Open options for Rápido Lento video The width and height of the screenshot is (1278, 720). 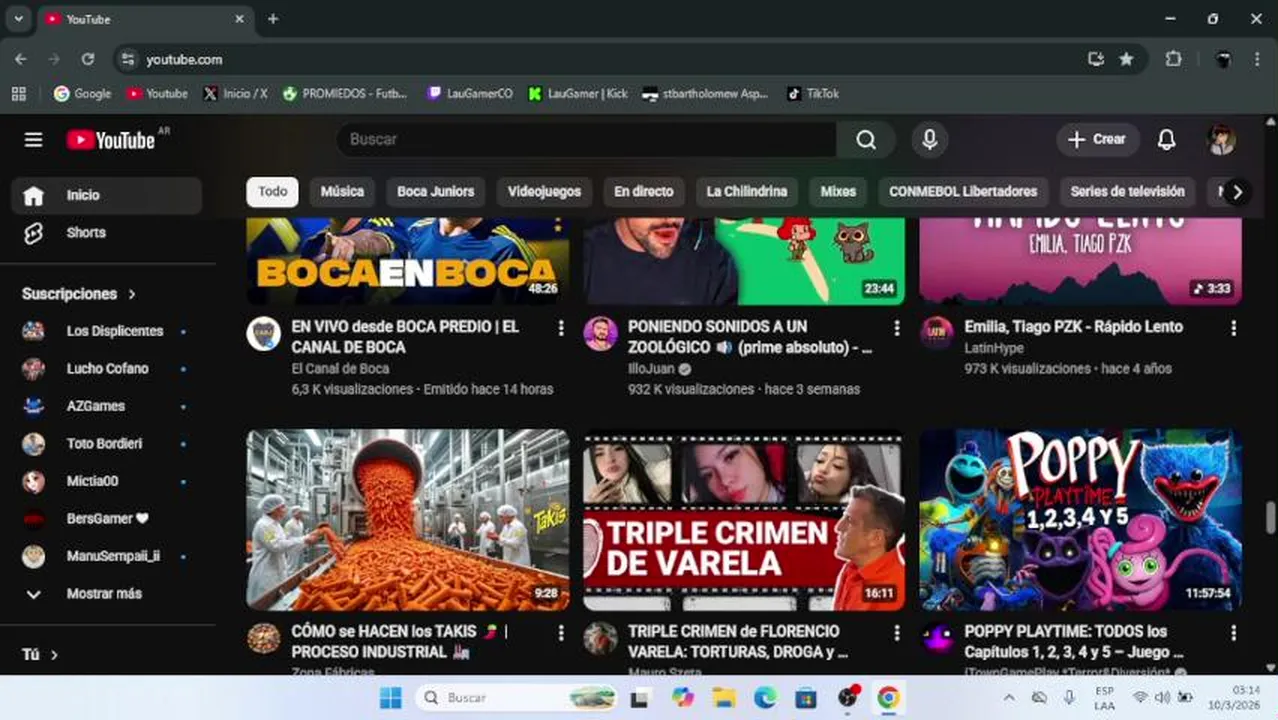point(1234,328)
